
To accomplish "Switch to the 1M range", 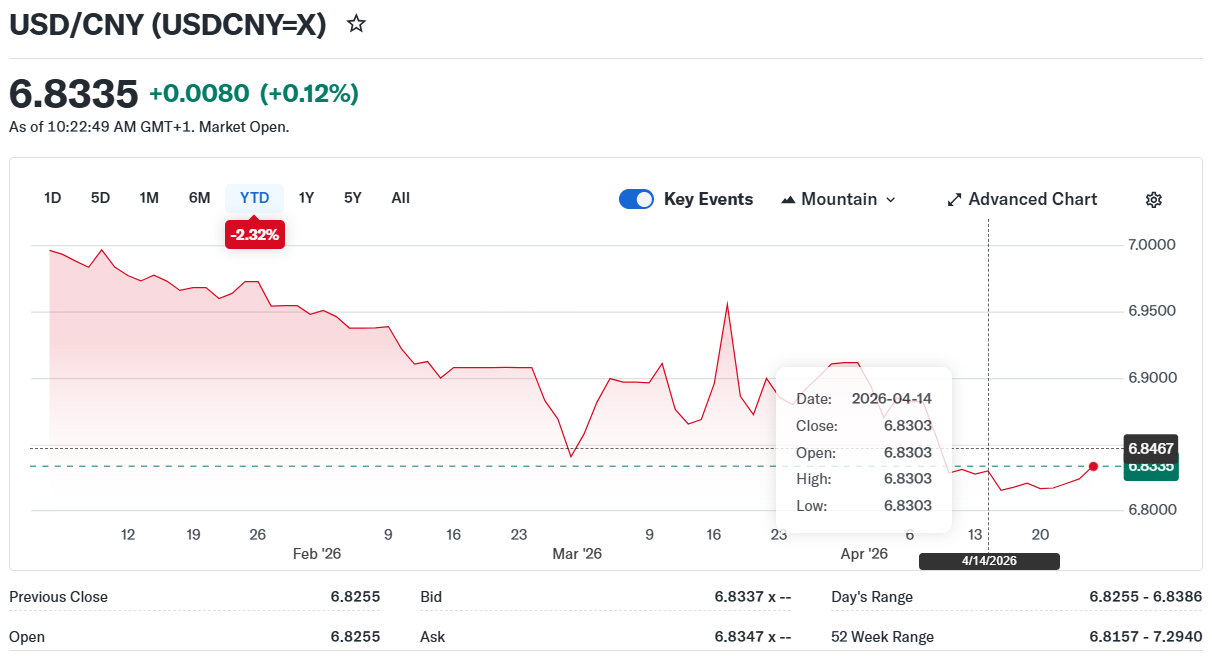I will tap(149, 198).
